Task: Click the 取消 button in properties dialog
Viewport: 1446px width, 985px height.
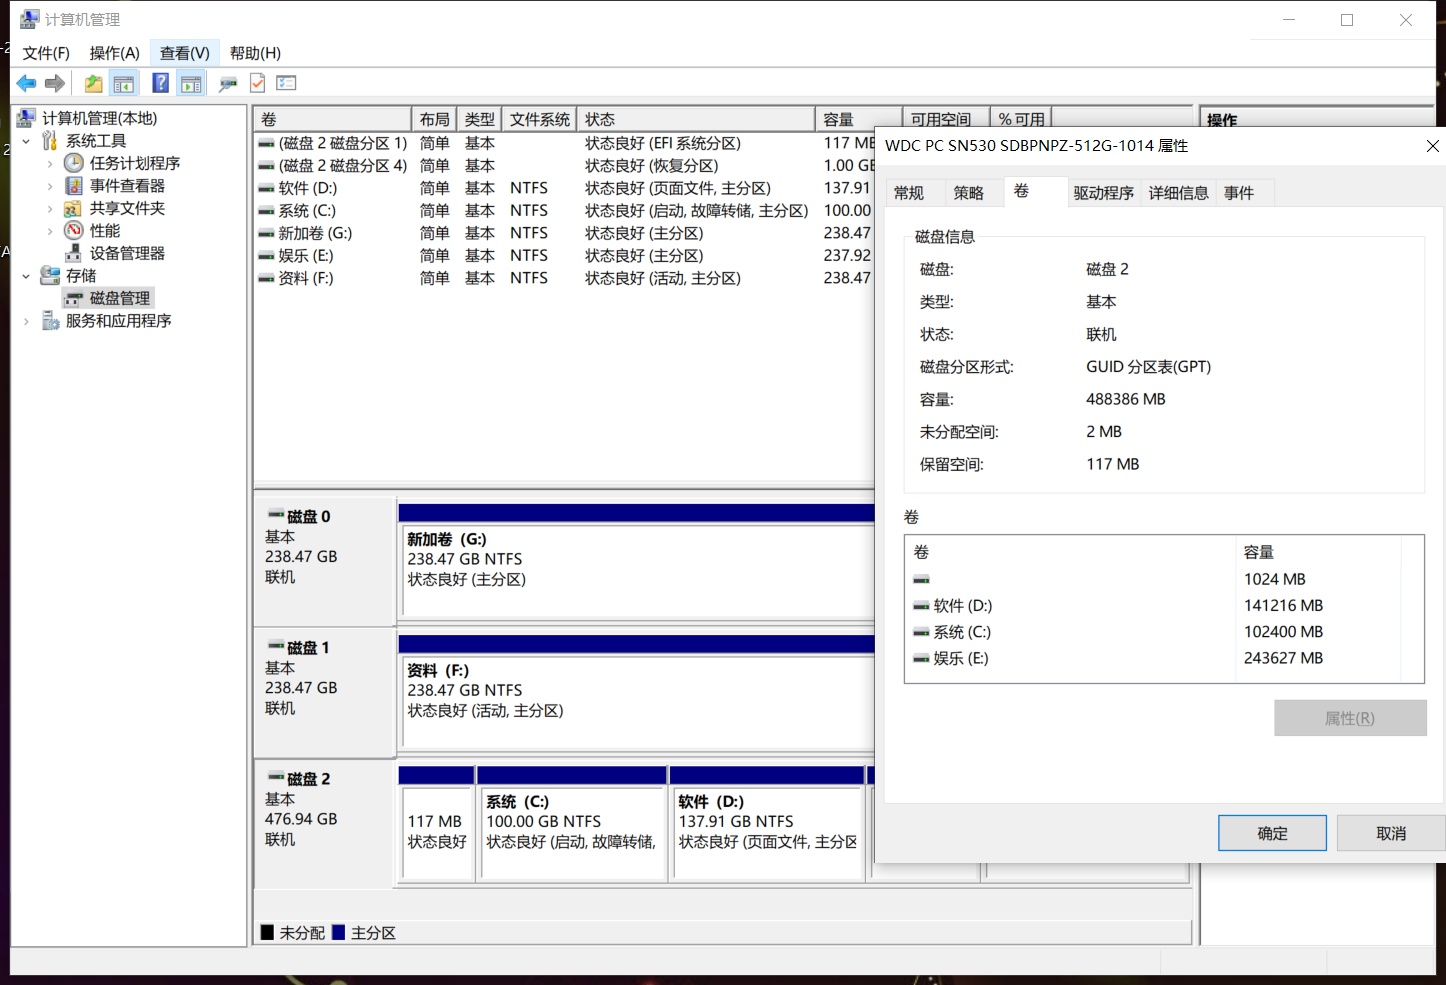Action: pos(1390,833)
